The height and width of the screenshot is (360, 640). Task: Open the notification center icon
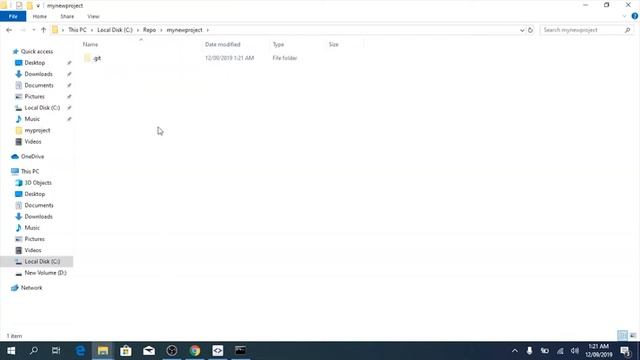[626, 351]
